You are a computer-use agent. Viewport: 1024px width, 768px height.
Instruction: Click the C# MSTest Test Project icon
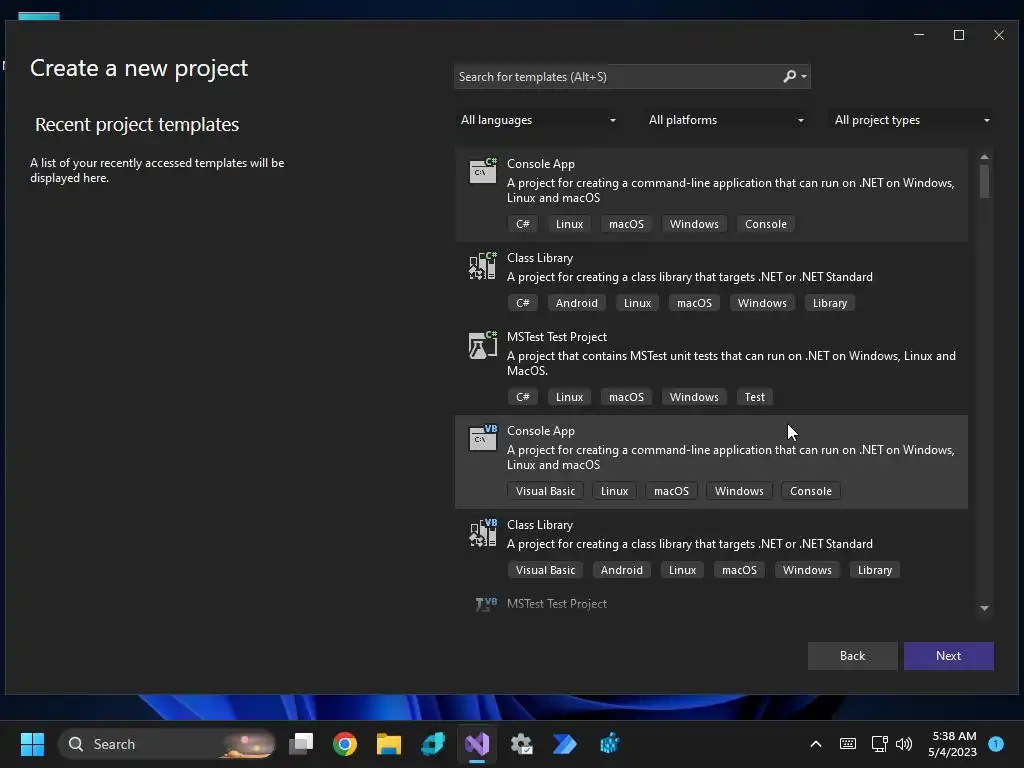tap(483, 345)
